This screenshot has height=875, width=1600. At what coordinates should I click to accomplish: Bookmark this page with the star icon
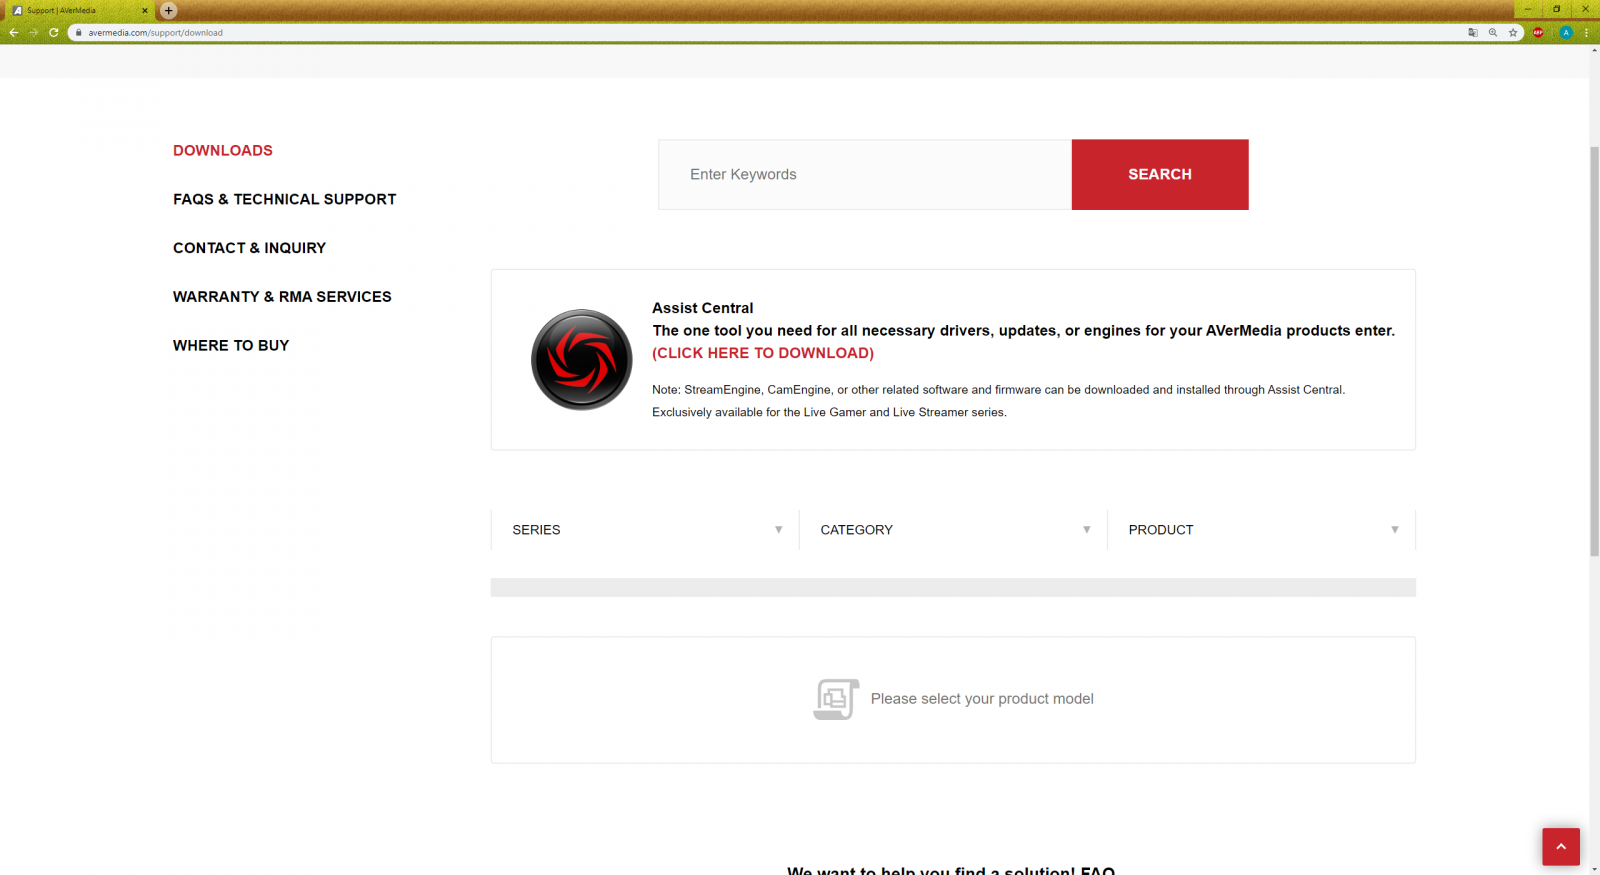pyautogui.click(x=1513, y=33)
